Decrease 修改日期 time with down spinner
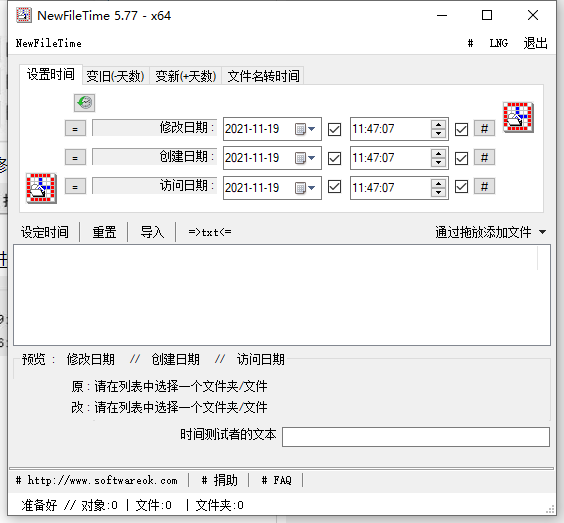This screenshot has height=523, width=564. point(438,133)
